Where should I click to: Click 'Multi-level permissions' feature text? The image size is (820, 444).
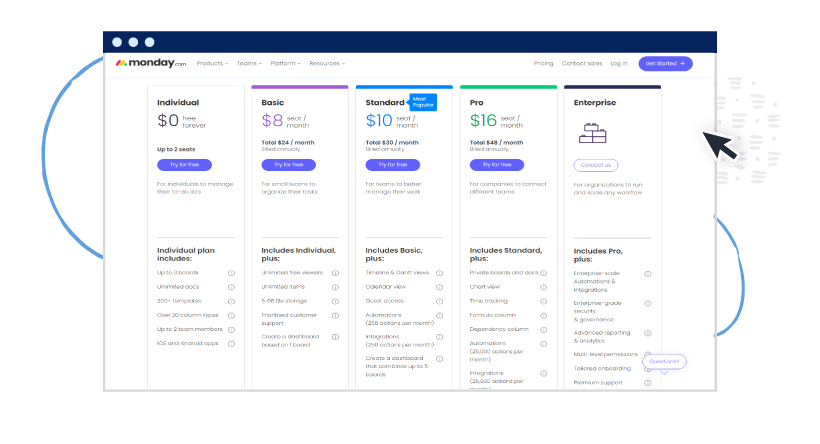(x=606, y=354)
